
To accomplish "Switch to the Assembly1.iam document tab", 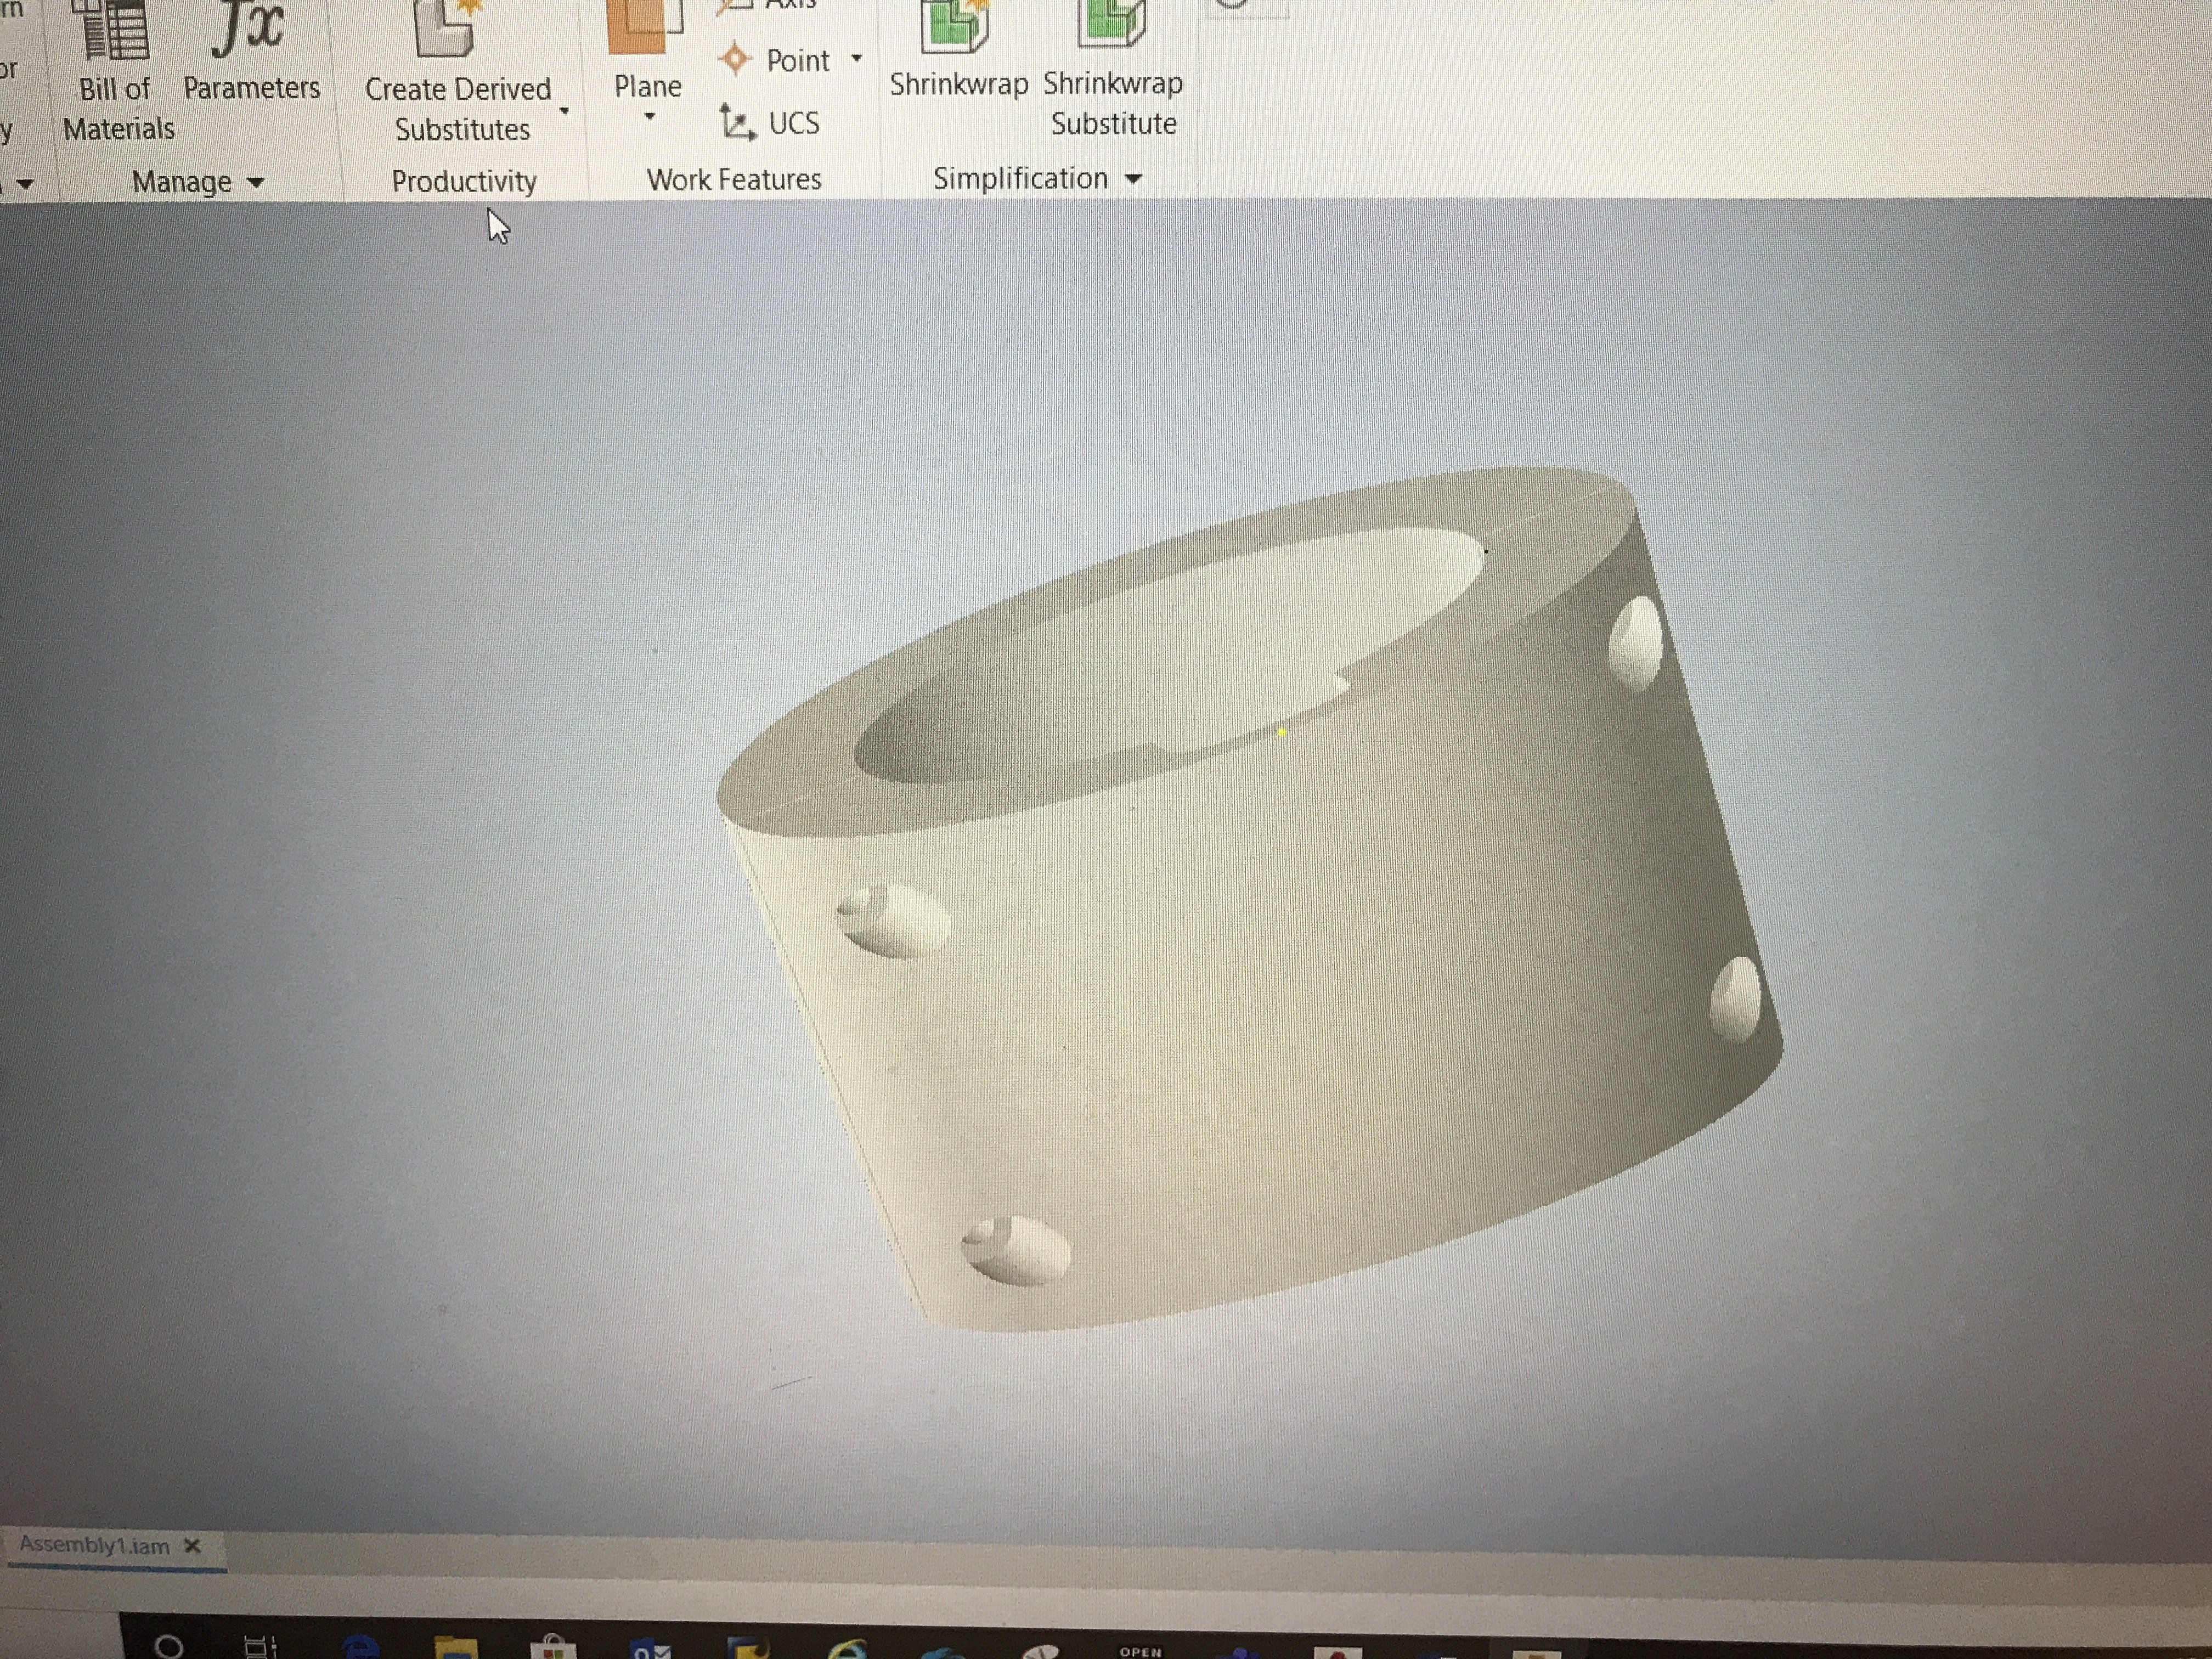I will coord(95,1545).
